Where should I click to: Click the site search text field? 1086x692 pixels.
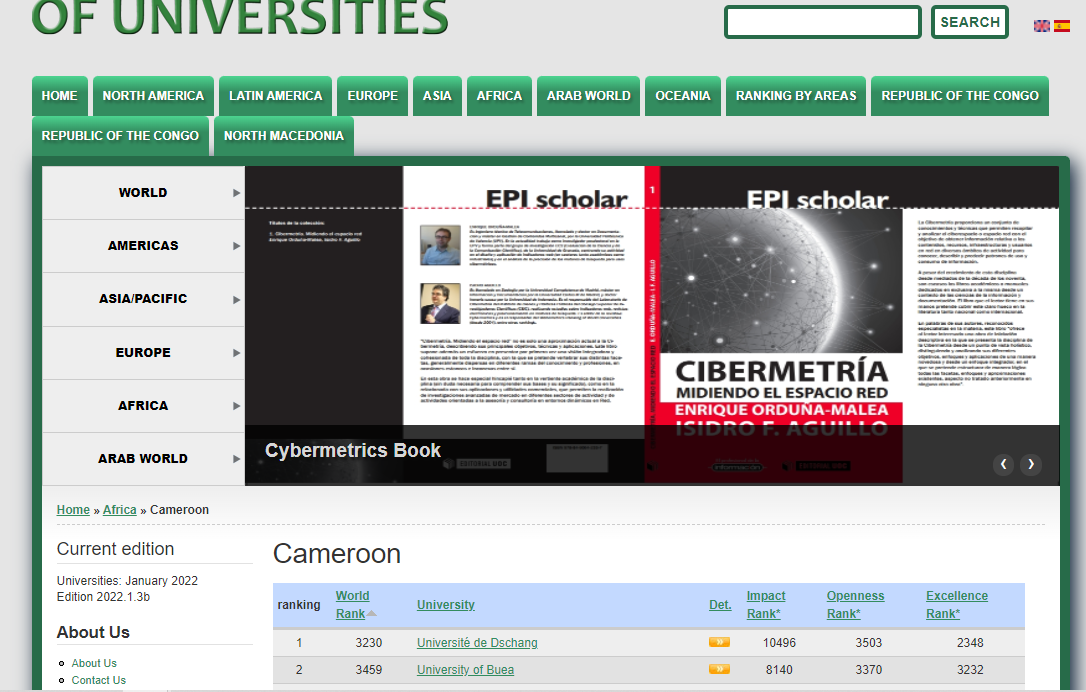tap(823, 22)
